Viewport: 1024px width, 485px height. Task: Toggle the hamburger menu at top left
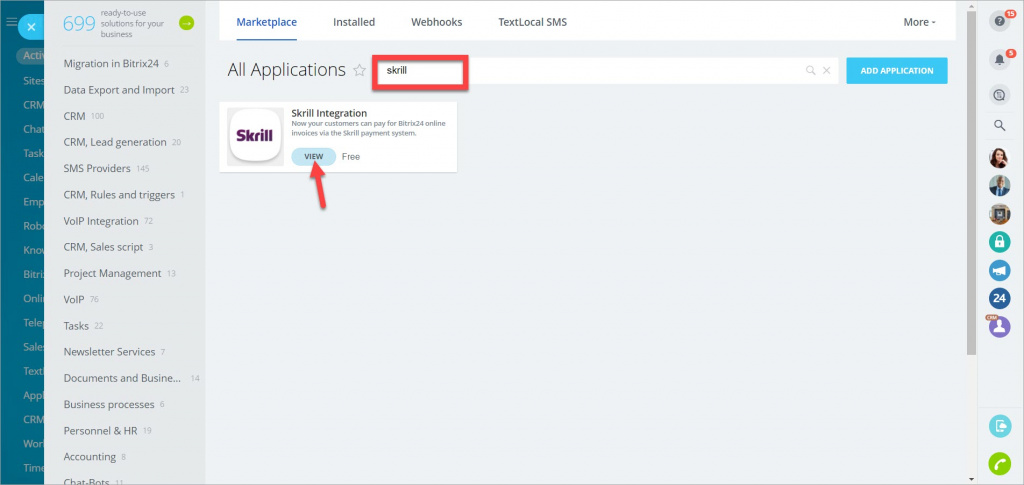click(x=11, y=21)
